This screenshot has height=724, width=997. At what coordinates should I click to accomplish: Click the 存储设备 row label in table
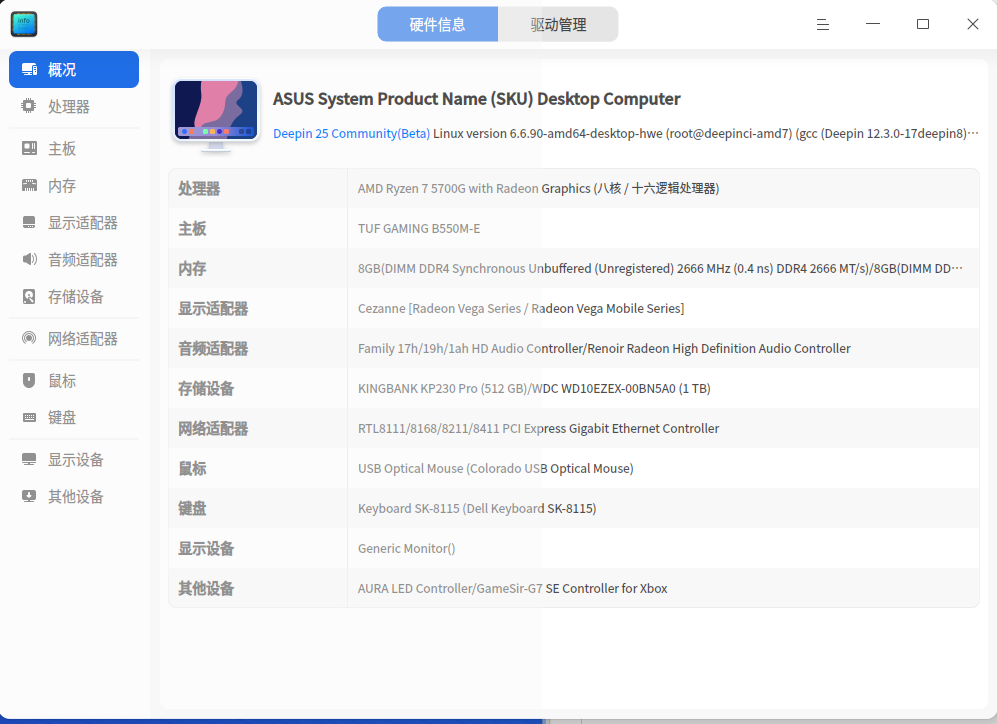coord(206,388)
